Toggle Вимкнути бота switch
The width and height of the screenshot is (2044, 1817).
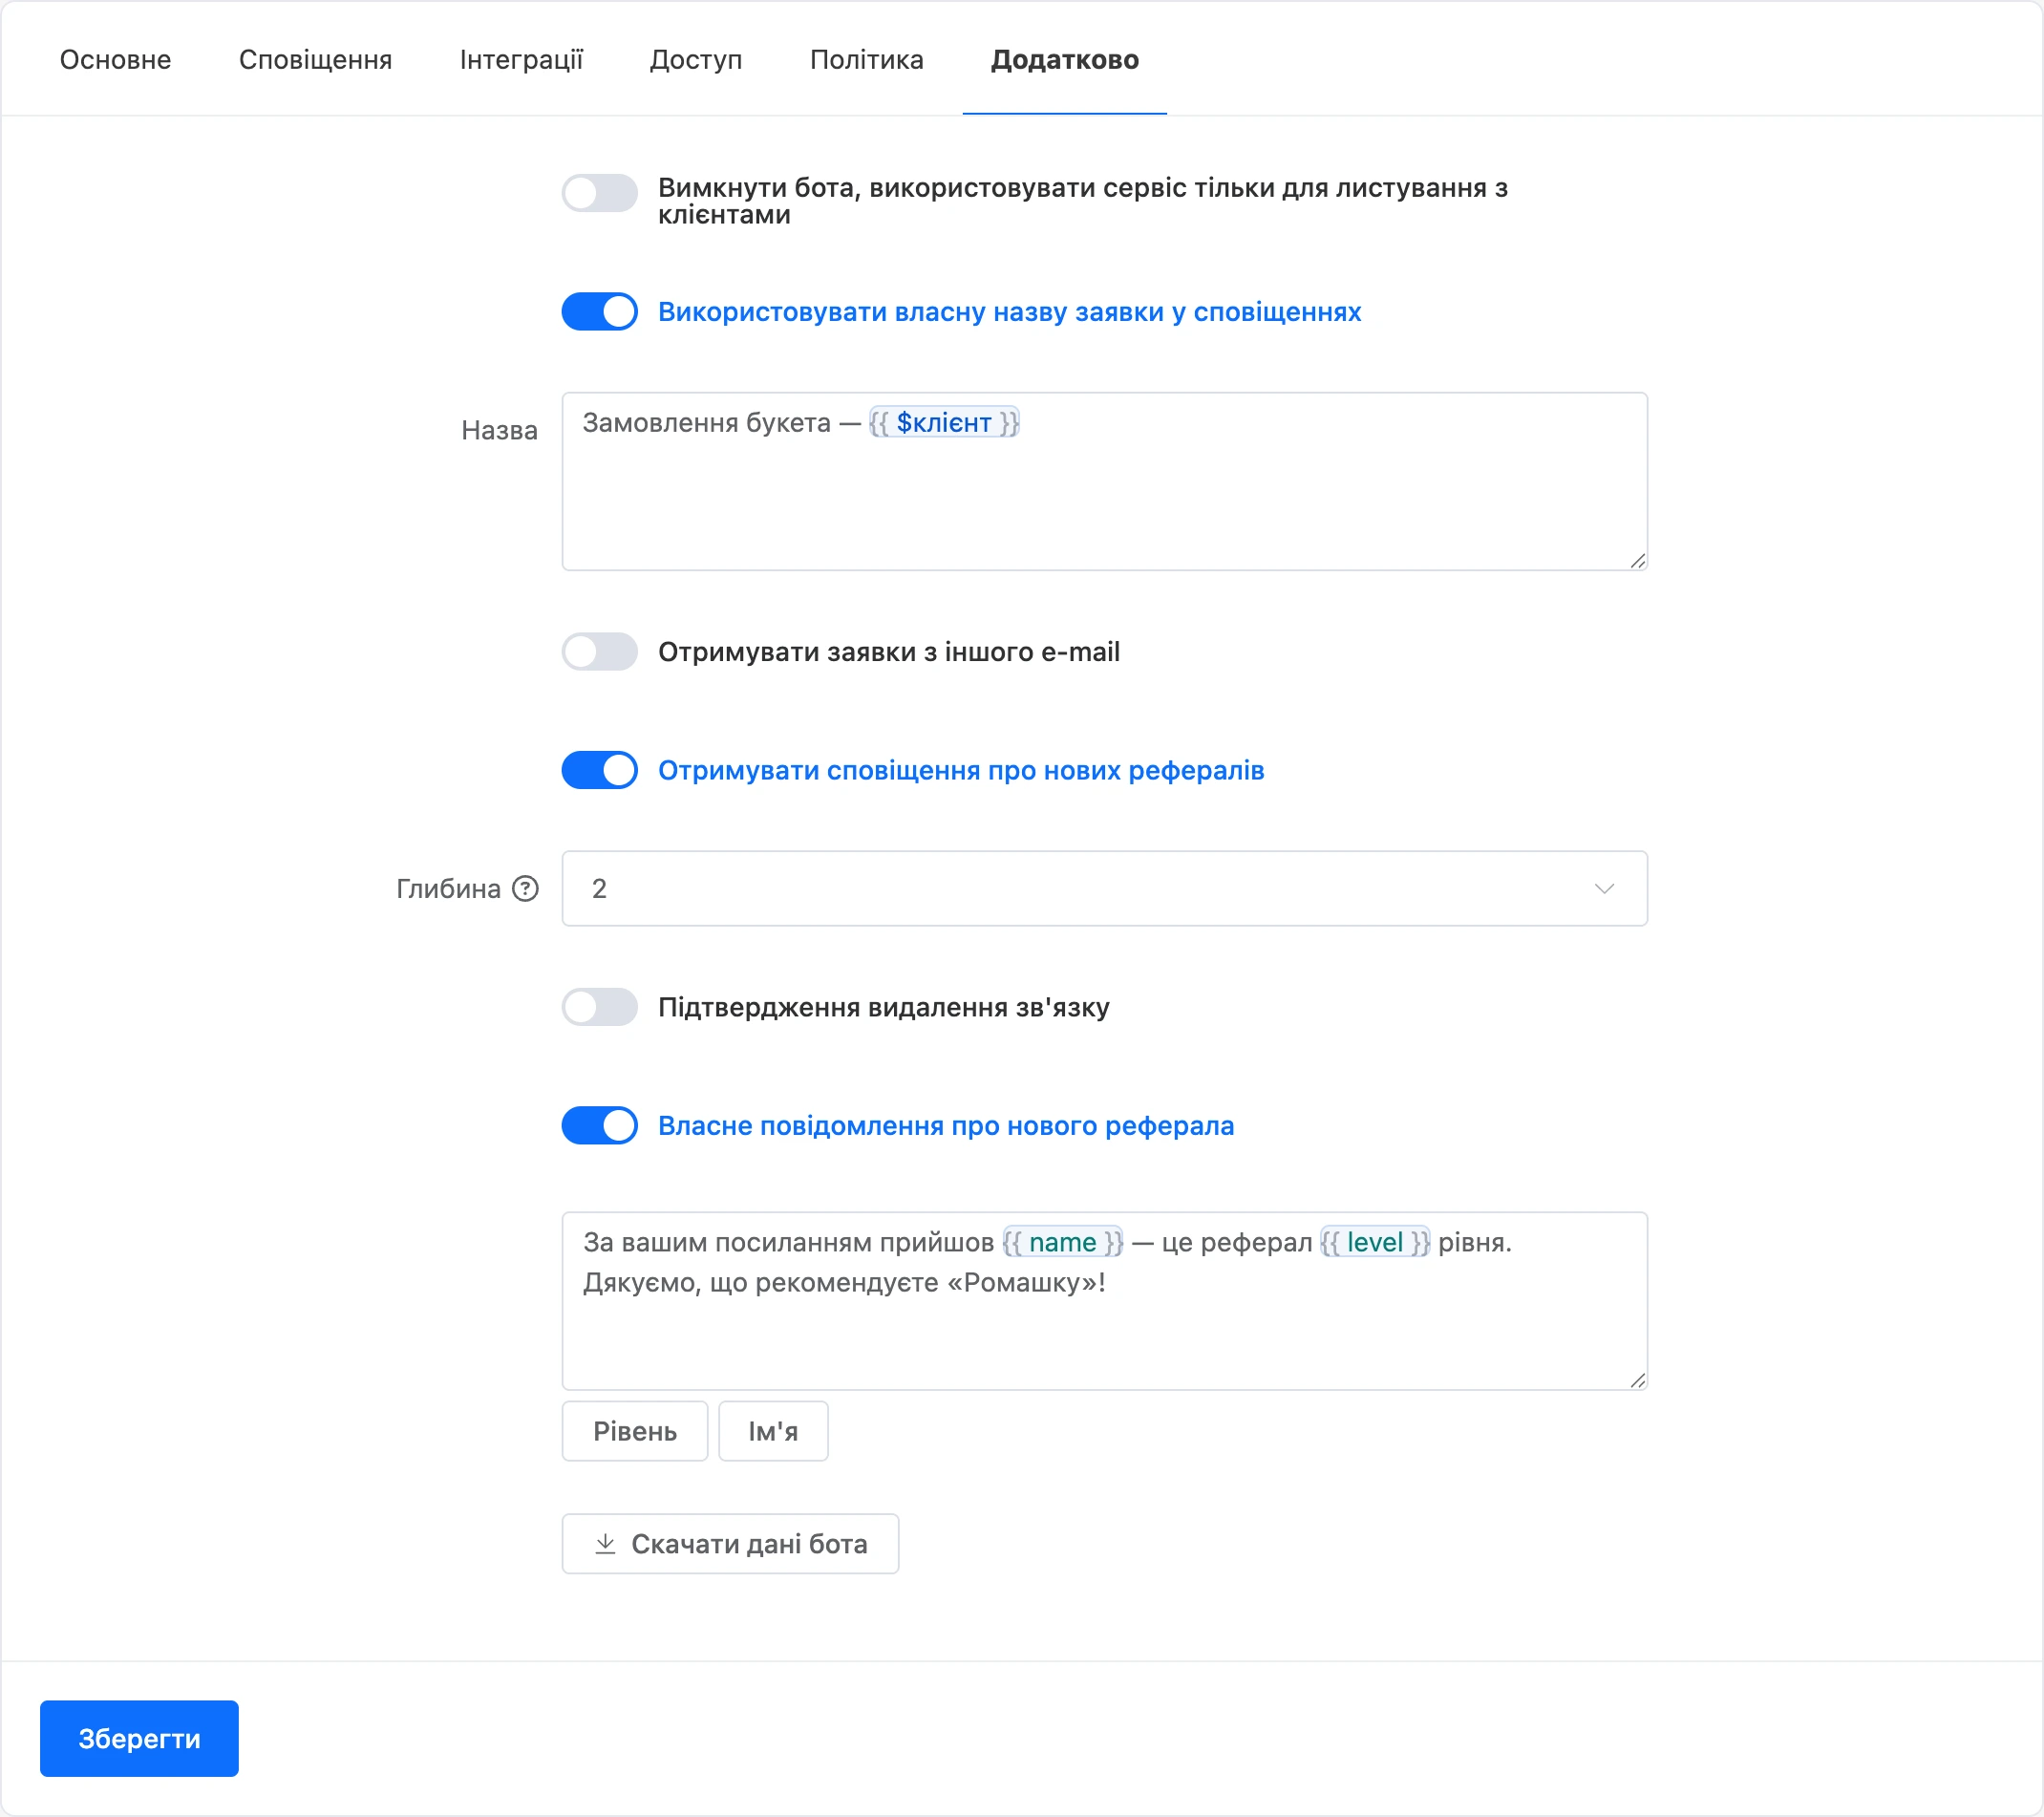point(599,193)
